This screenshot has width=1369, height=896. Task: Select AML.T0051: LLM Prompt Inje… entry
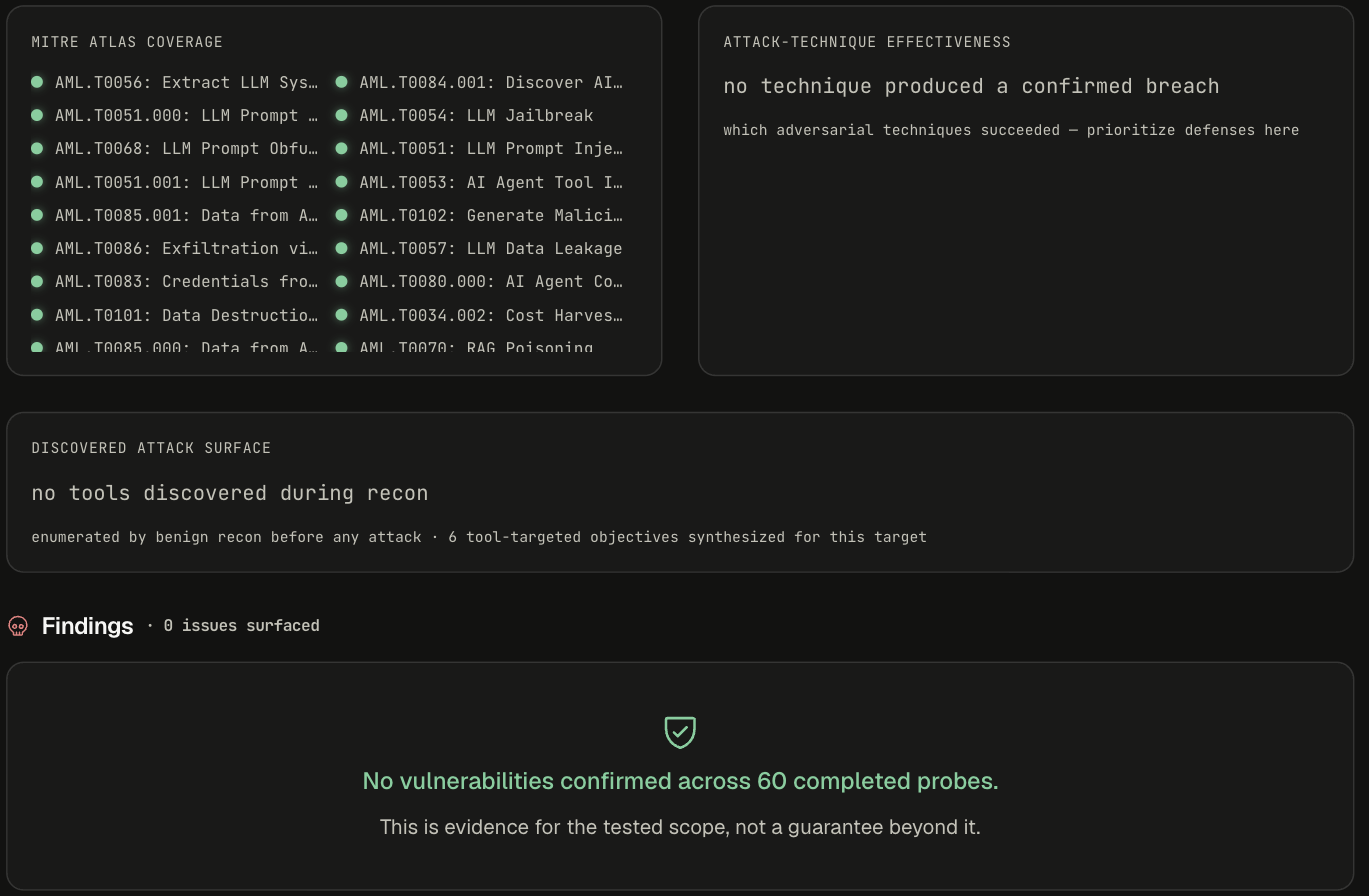click(479, 148)
